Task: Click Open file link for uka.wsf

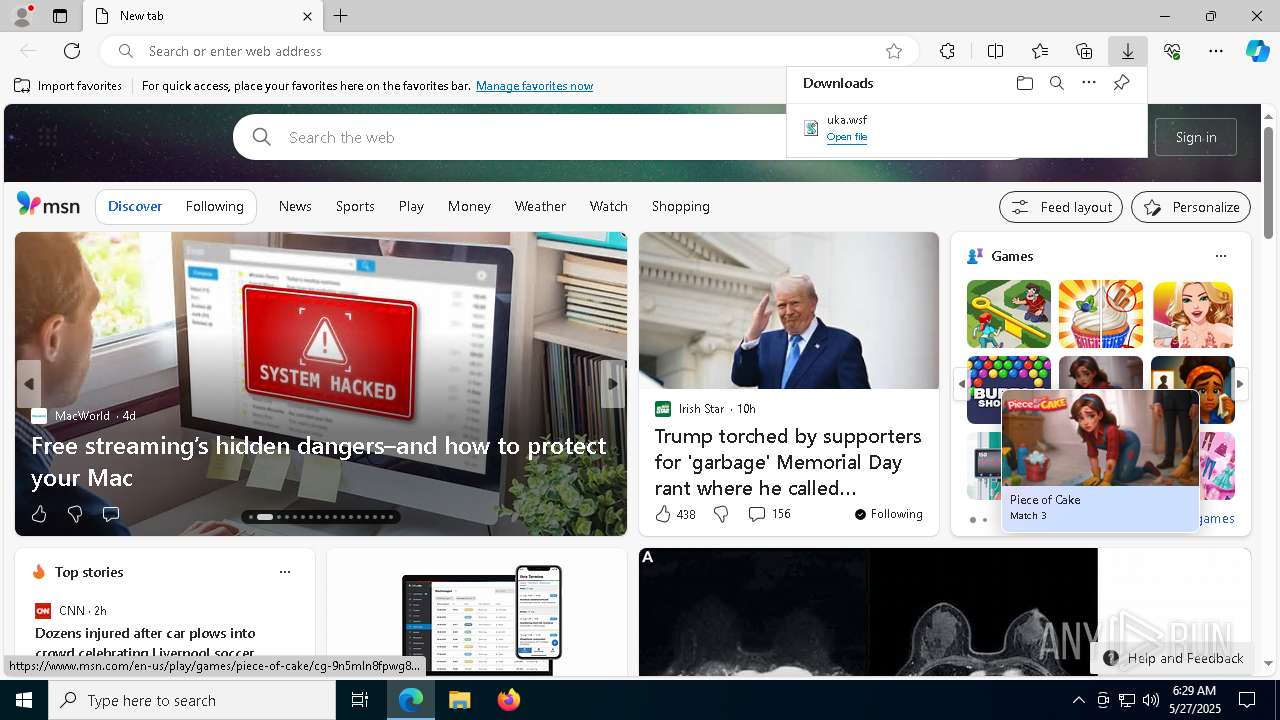Action: tap(847, 137)
